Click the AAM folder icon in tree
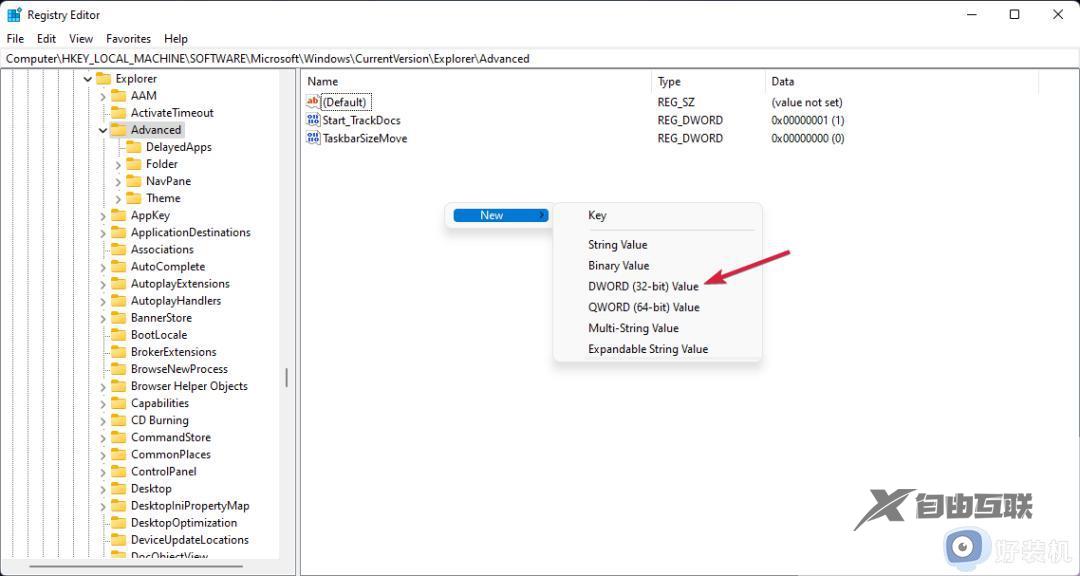The width and height of the screenshot is (1080, 576). point(118,96)
